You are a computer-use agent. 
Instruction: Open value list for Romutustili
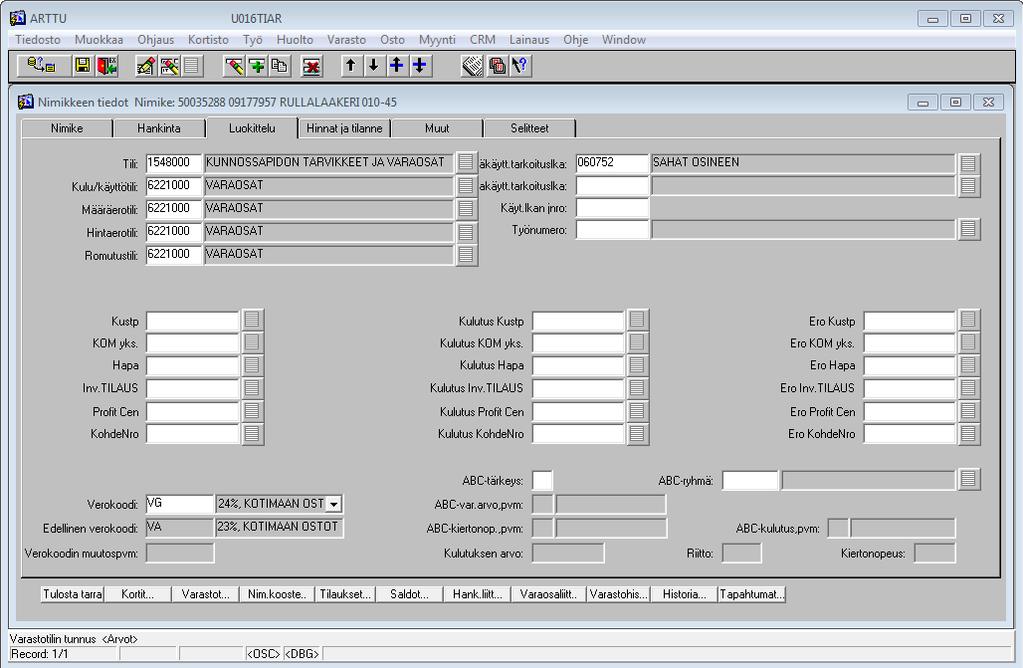(x=466, y=254)
